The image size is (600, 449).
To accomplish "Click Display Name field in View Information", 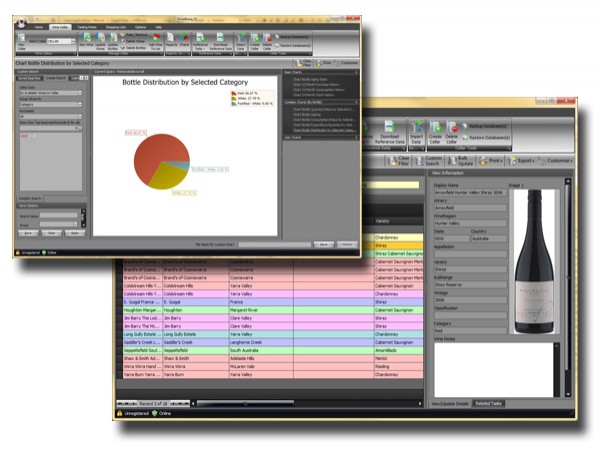I will (470, 193).
